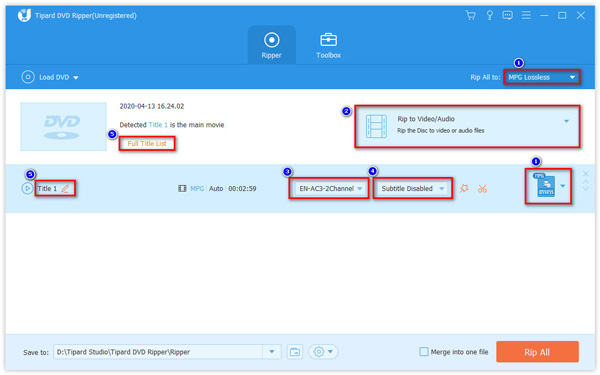
Task: Click the Rip All button
Action: (x=537, y=352)
